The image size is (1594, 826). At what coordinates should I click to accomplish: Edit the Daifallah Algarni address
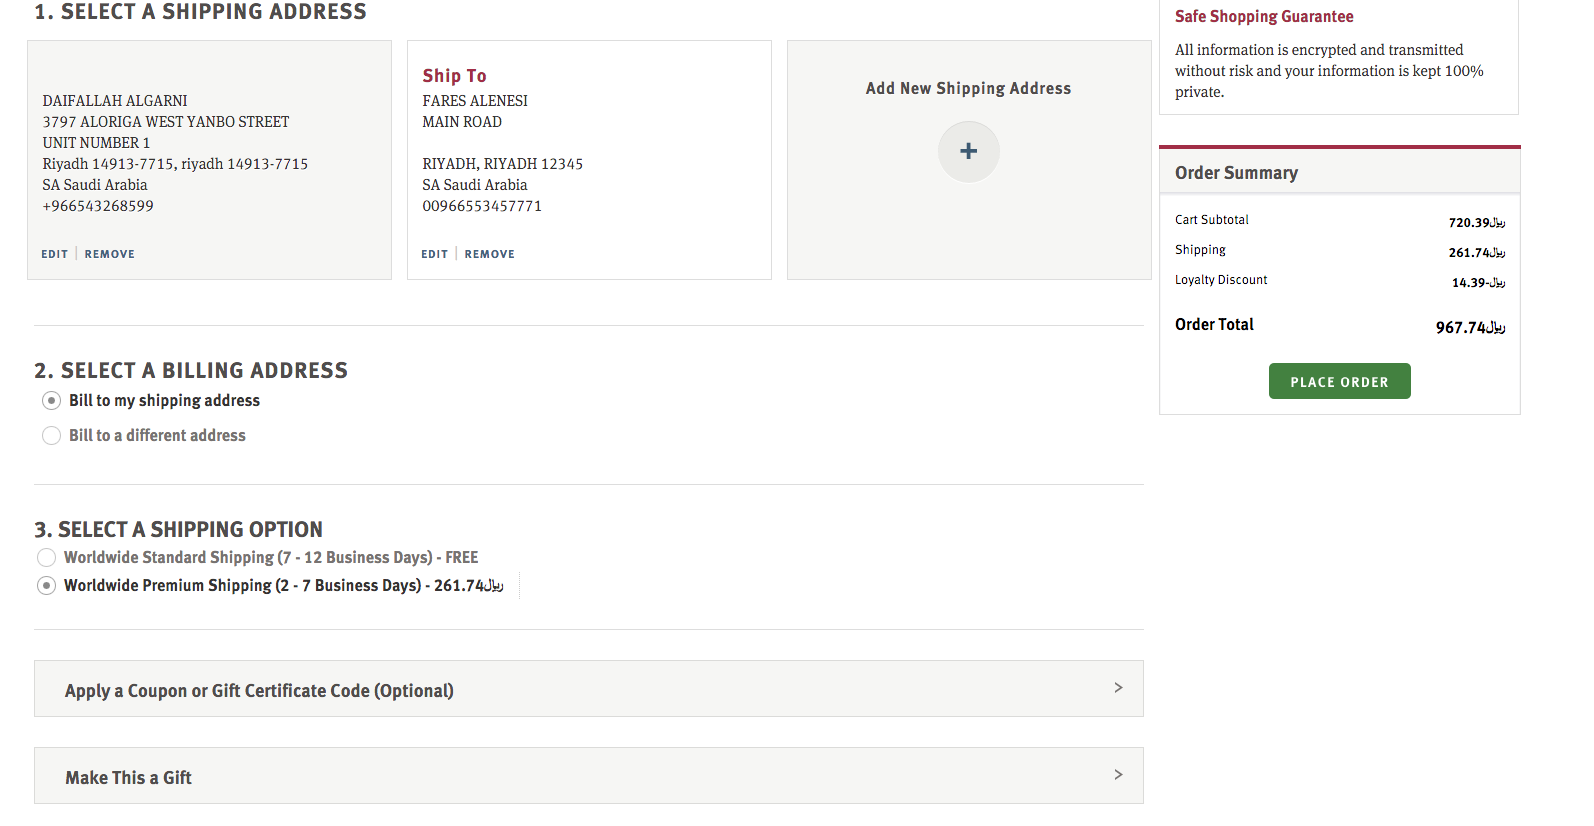(55, 254)
